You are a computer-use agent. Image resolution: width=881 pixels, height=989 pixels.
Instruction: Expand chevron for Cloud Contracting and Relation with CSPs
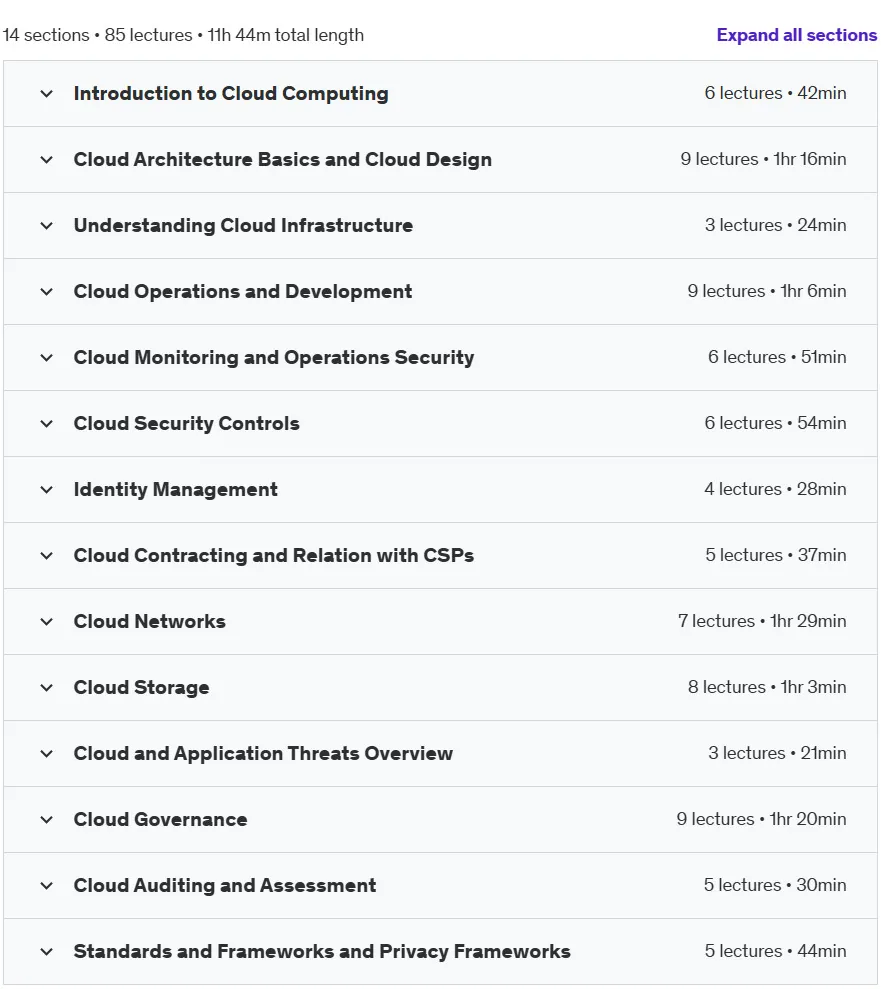(47, 556)
